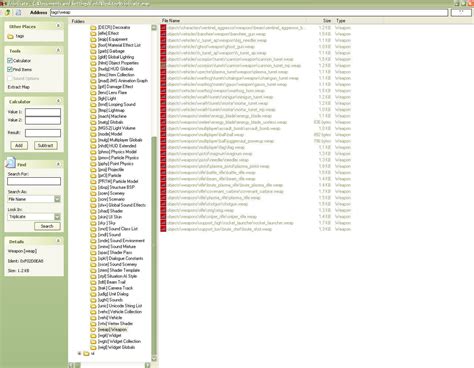Click the folder tree vertical scrollbar
This screenshot has height=368, width=474.
point(154,247)
